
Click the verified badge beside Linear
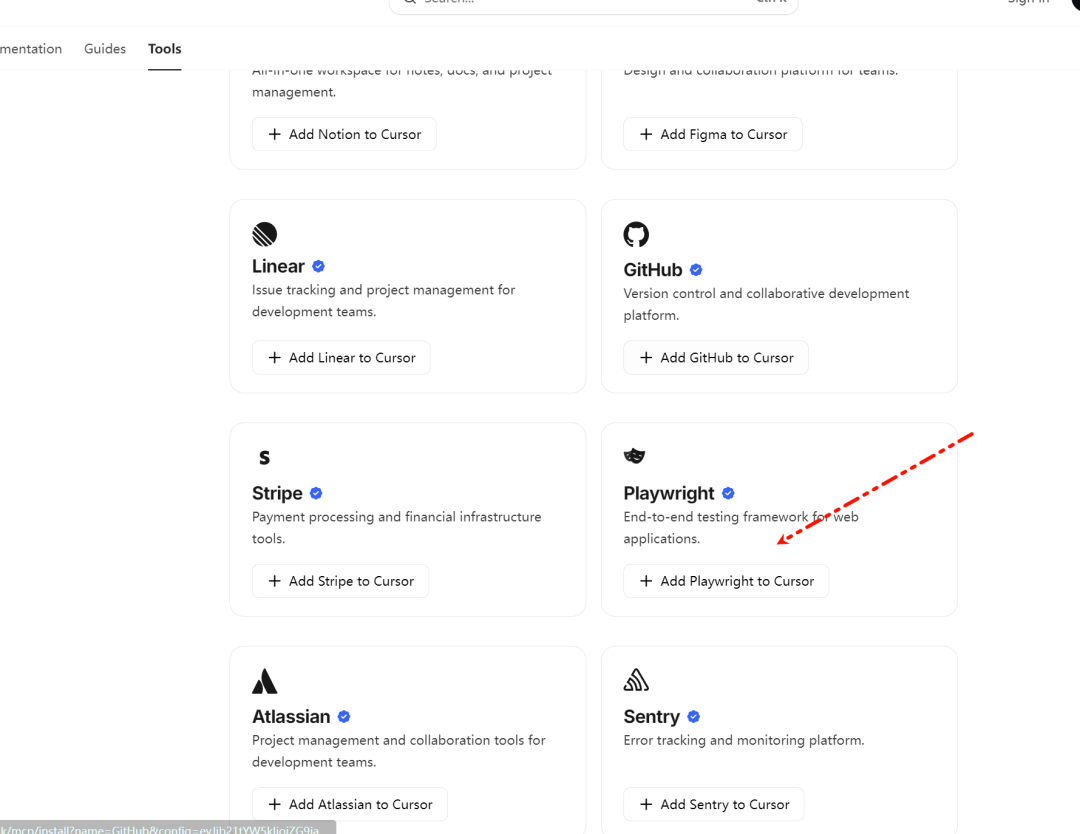pyautogui.click(x=319, y=266)
